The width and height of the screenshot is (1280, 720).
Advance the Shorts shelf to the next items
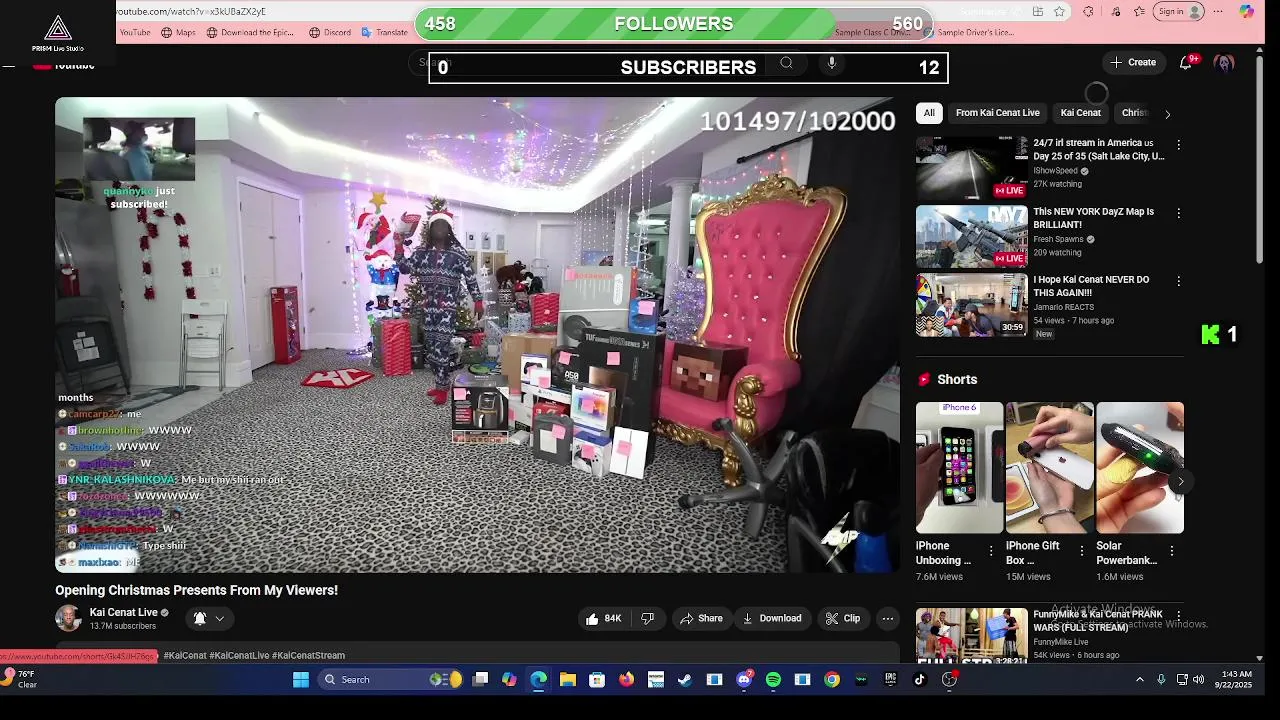[1180, 481]
